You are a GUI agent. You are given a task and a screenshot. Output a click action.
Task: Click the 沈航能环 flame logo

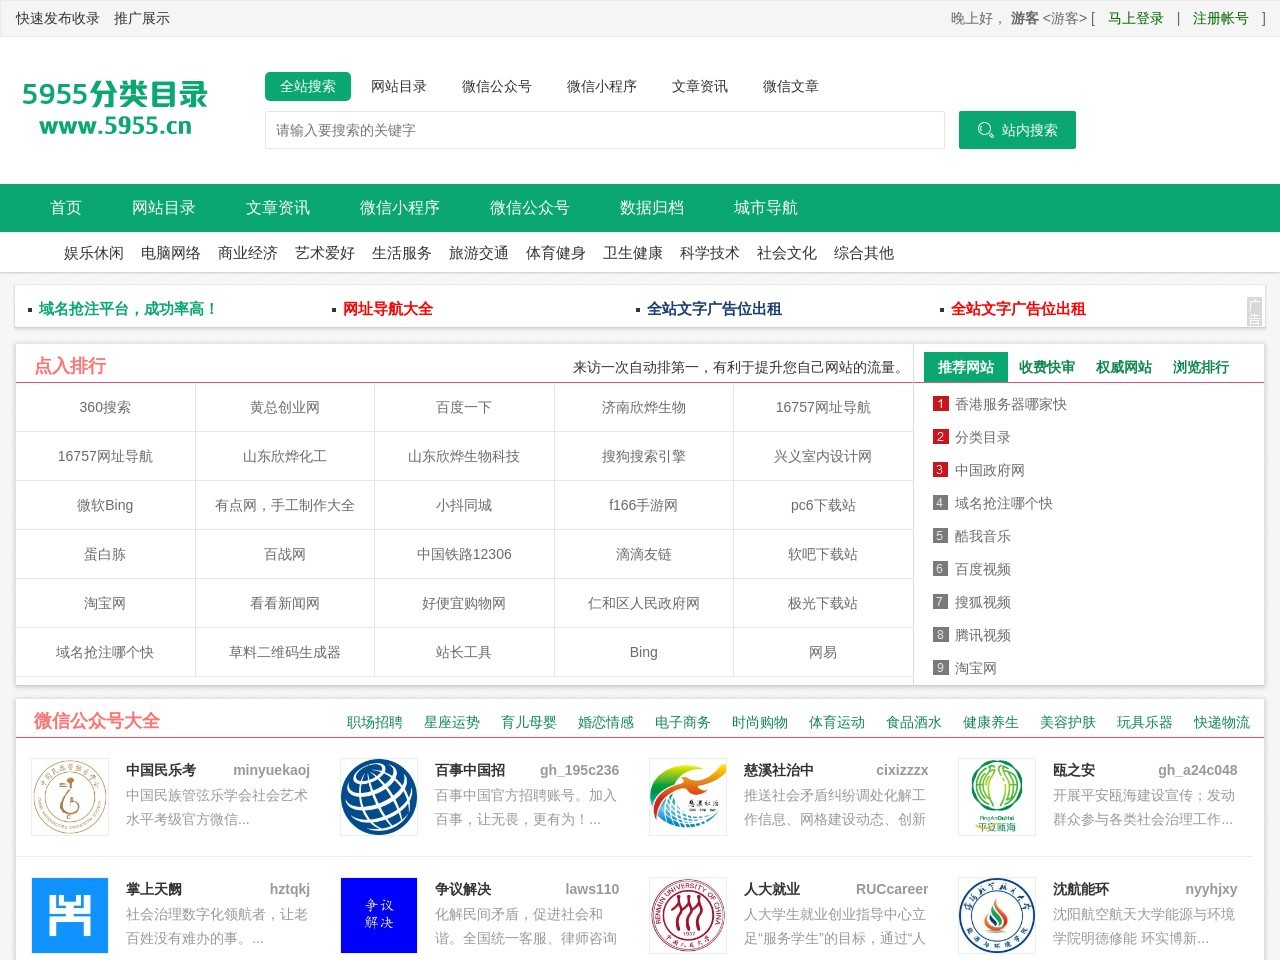point(996,914)
